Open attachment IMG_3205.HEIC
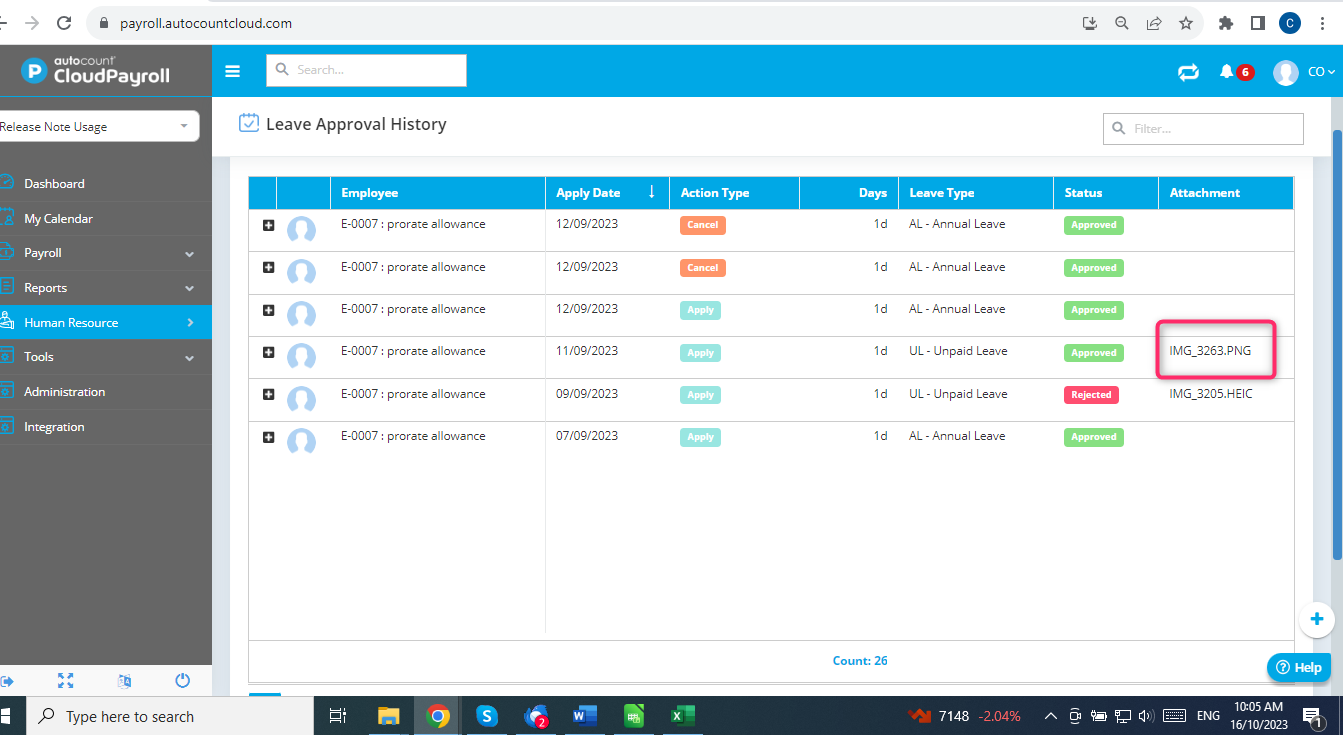The image size is (1343, 735). (1211, 394)
